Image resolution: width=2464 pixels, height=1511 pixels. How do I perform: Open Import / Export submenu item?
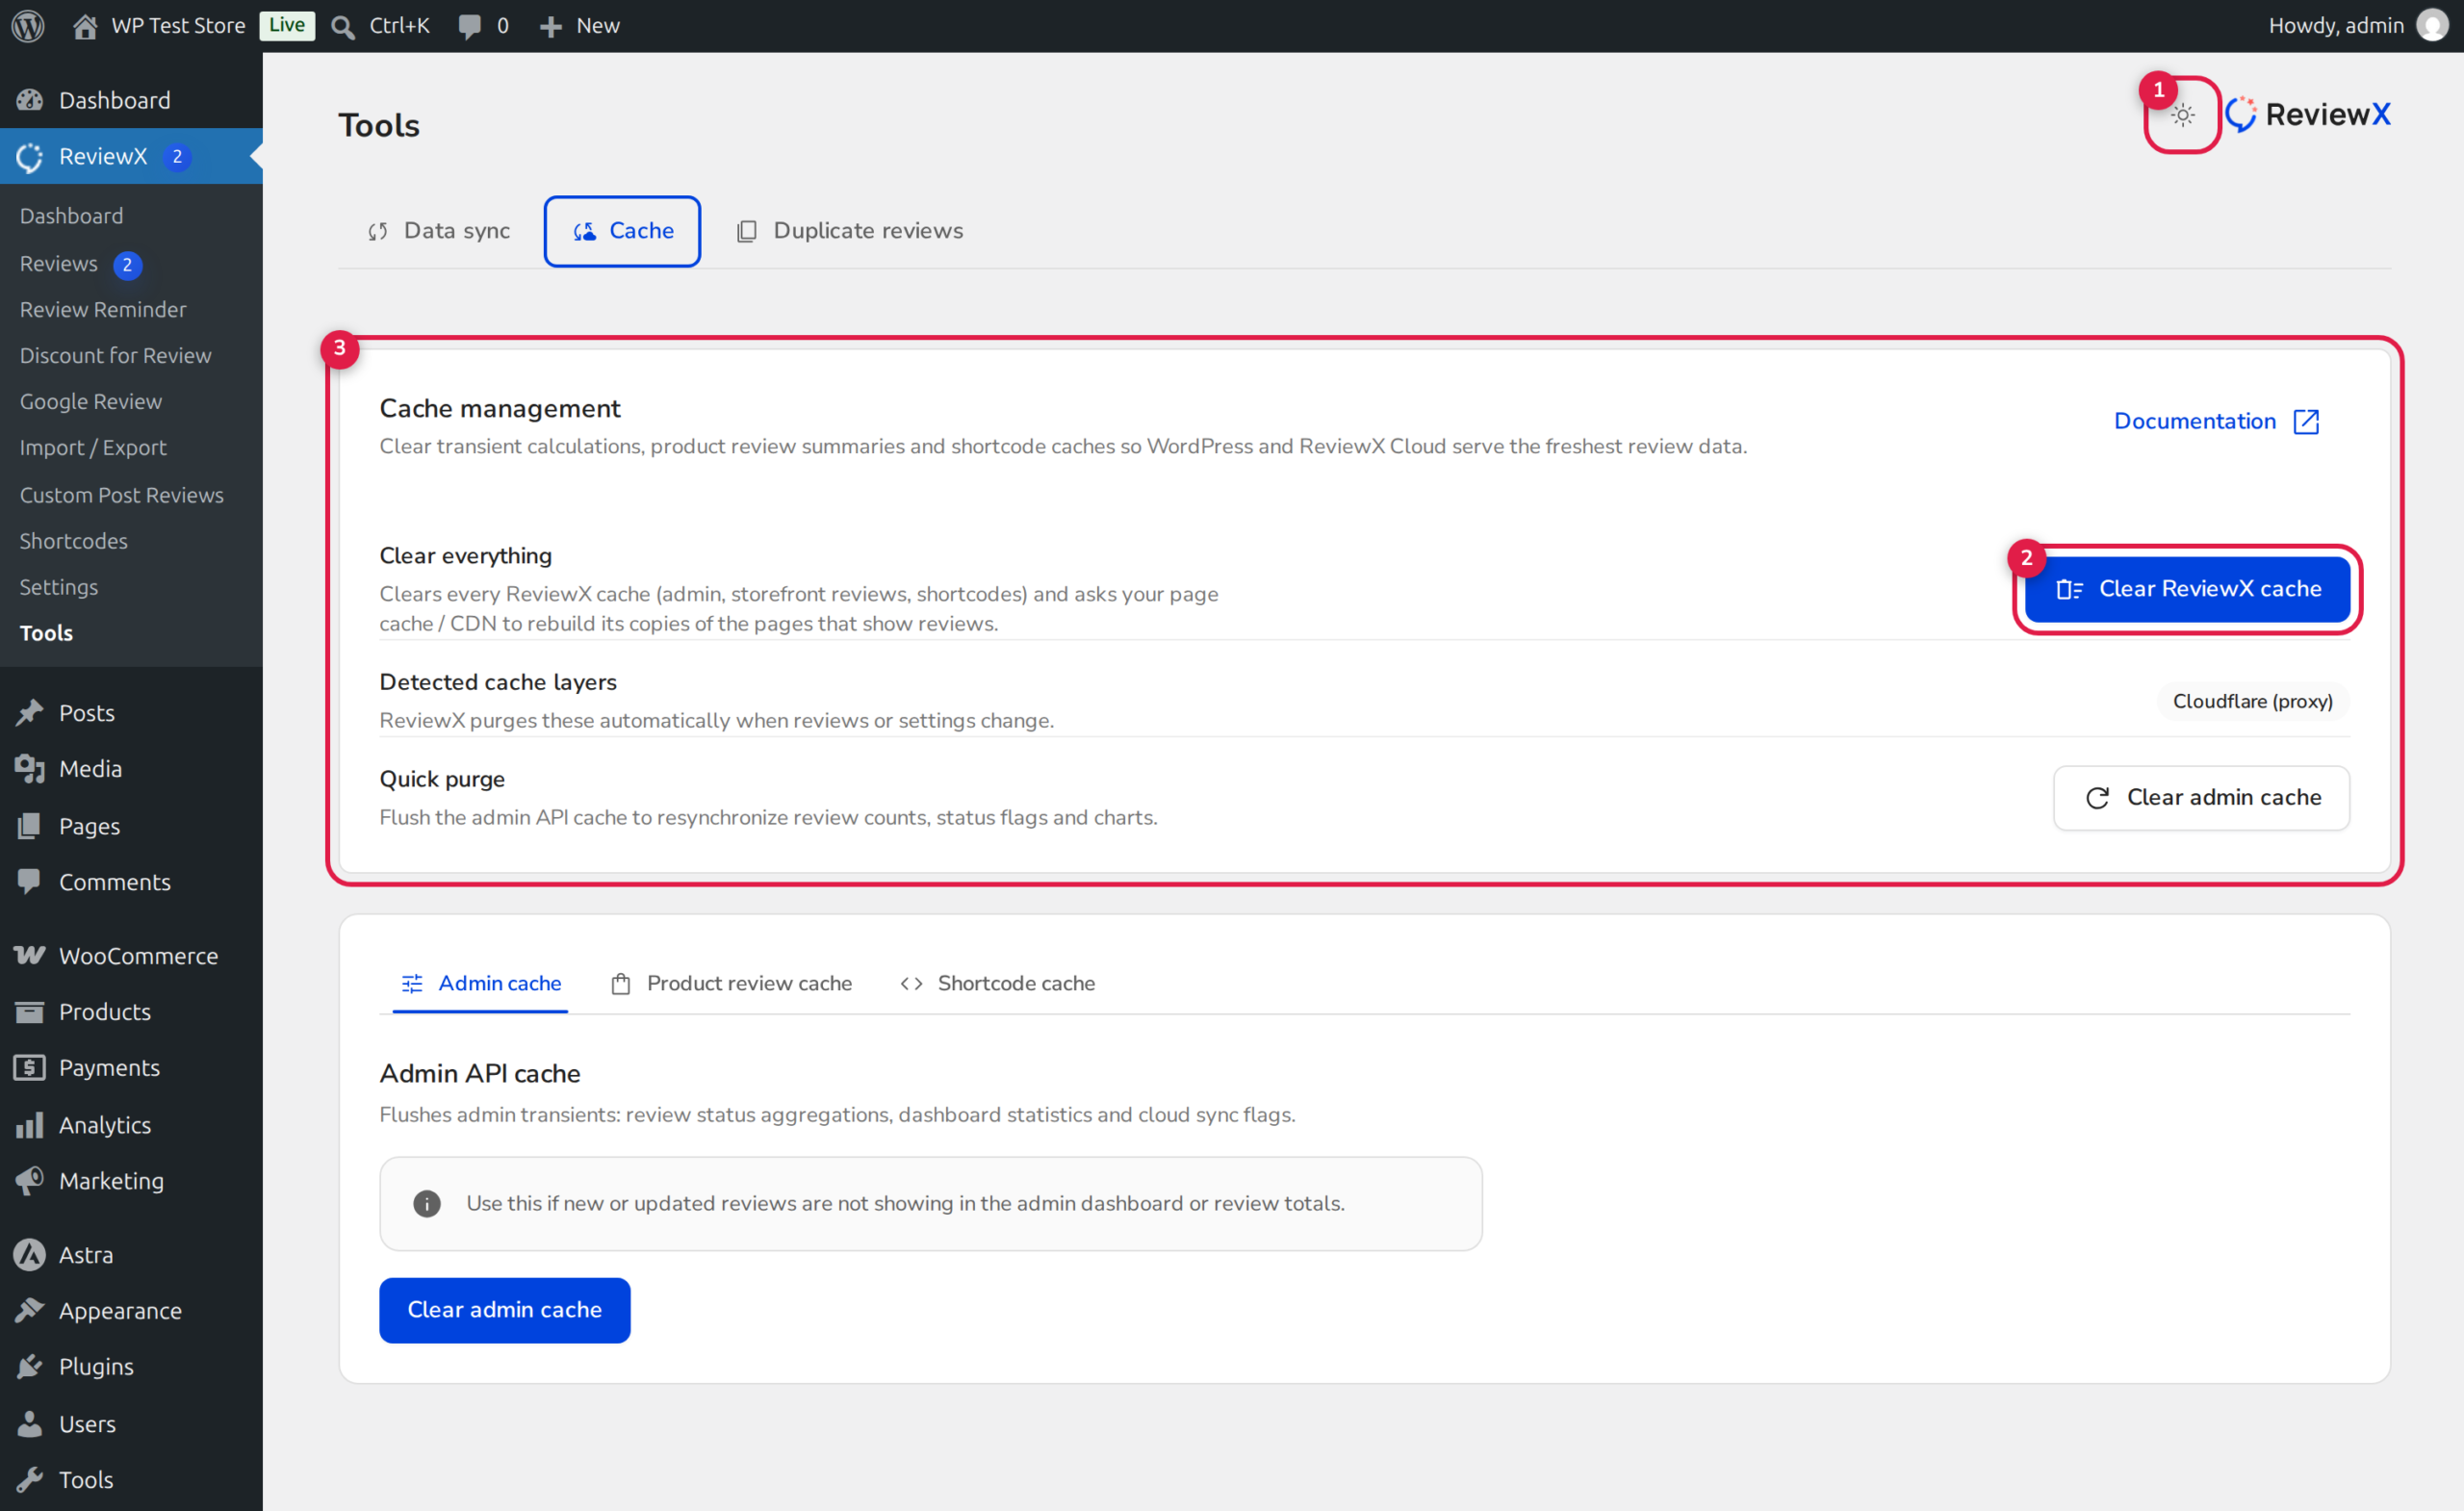coord(93,448)
